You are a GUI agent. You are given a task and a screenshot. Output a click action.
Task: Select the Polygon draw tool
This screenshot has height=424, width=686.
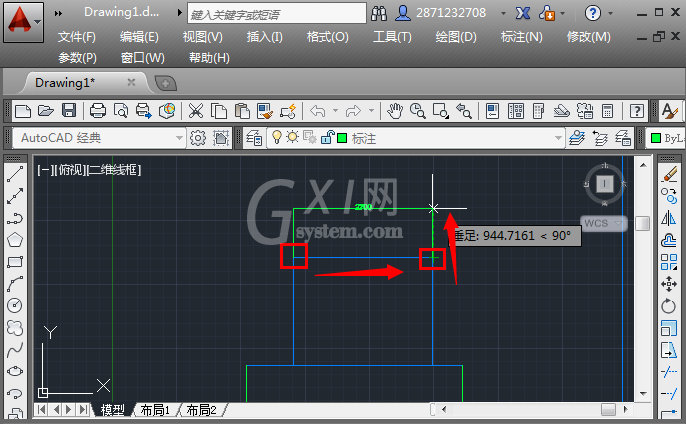click(x=15, y=240)
